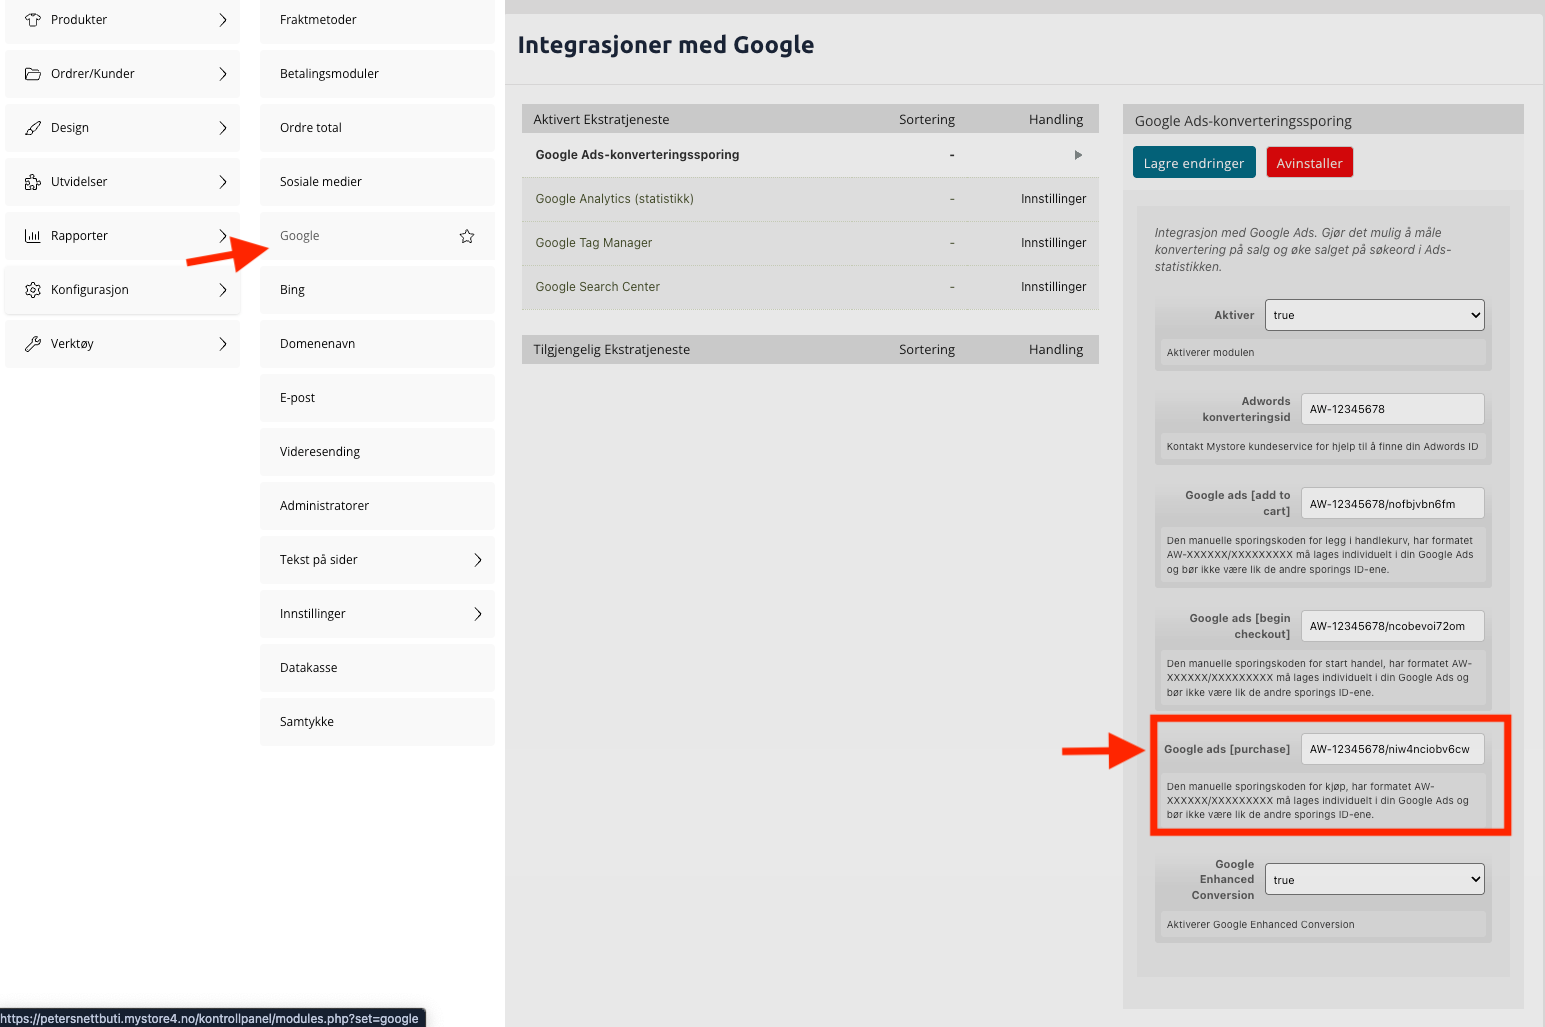
Task: Open Domenenavn menu item
Action: click(x=377, y=344)
